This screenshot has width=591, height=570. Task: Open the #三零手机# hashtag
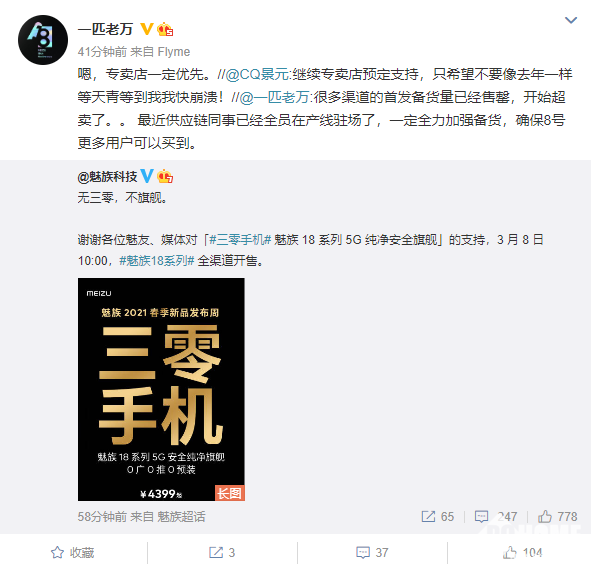pos(240,240)
